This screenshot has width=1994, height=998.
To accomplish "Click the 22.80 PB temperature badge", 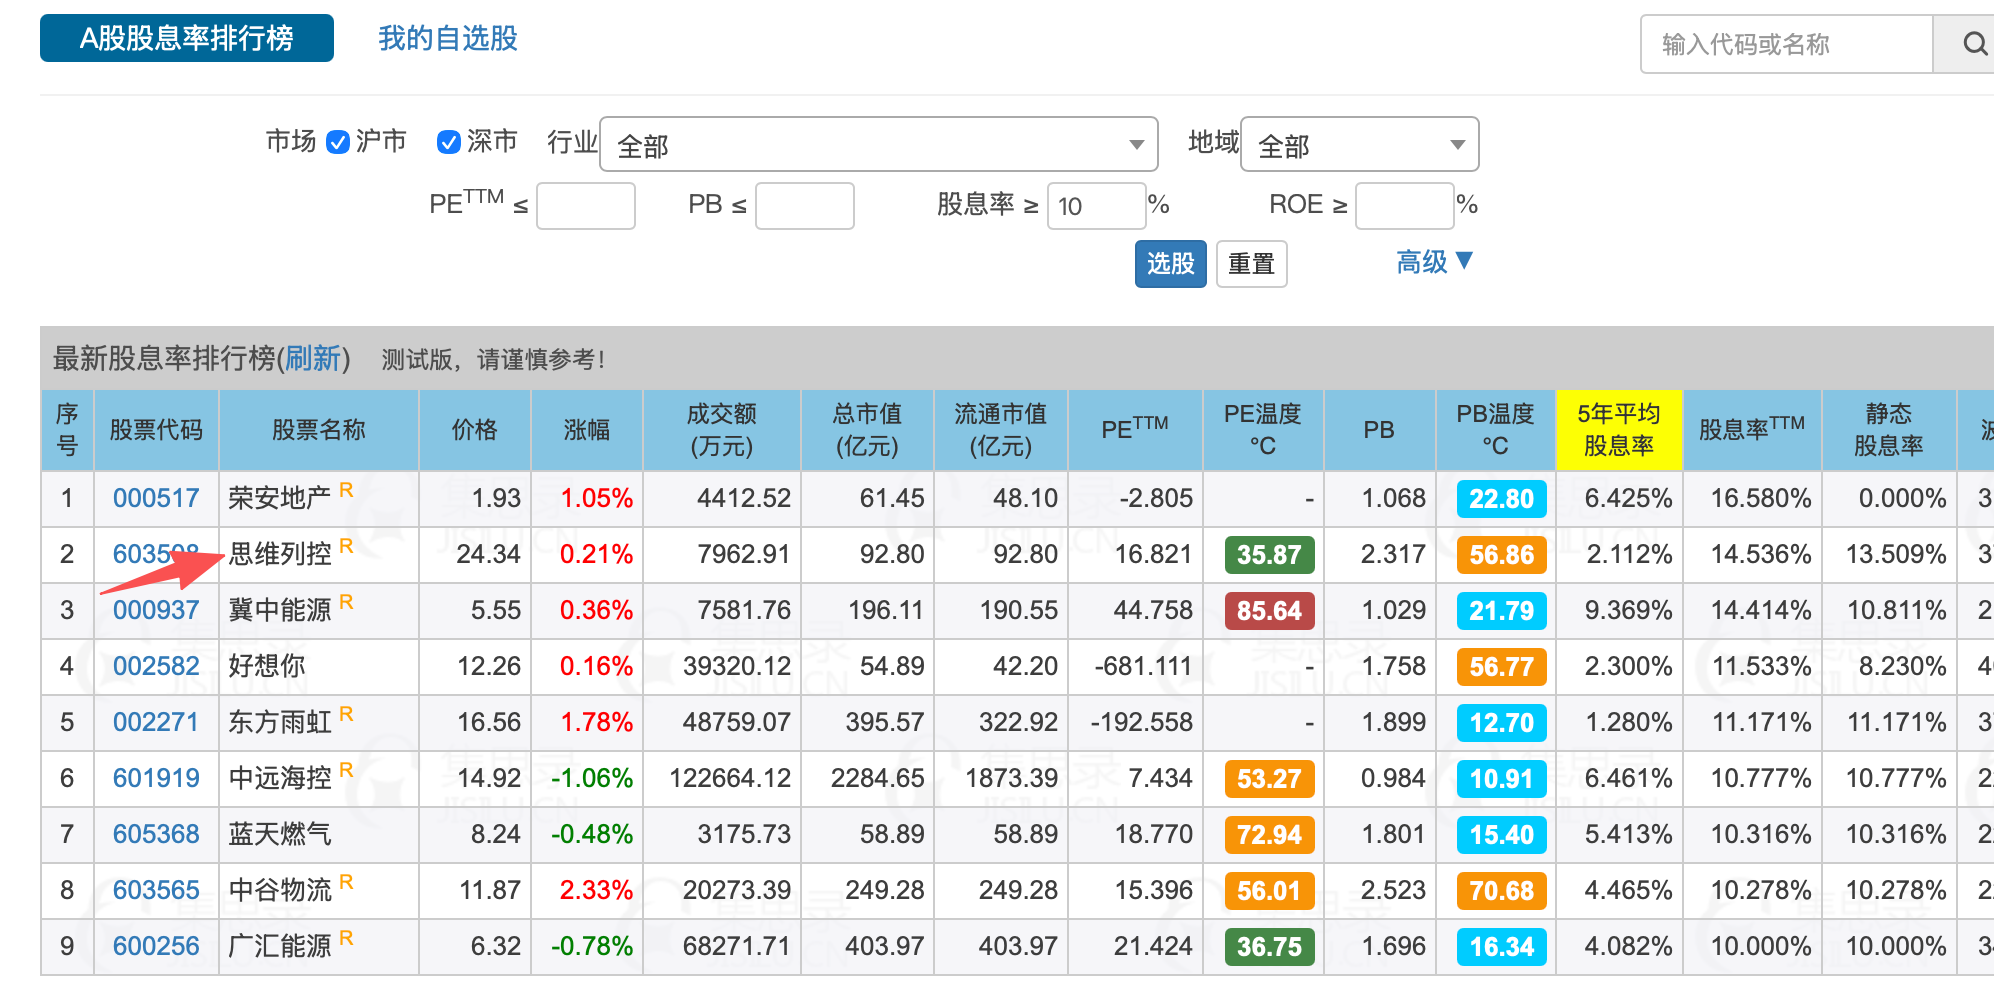I will [1500, 499].
